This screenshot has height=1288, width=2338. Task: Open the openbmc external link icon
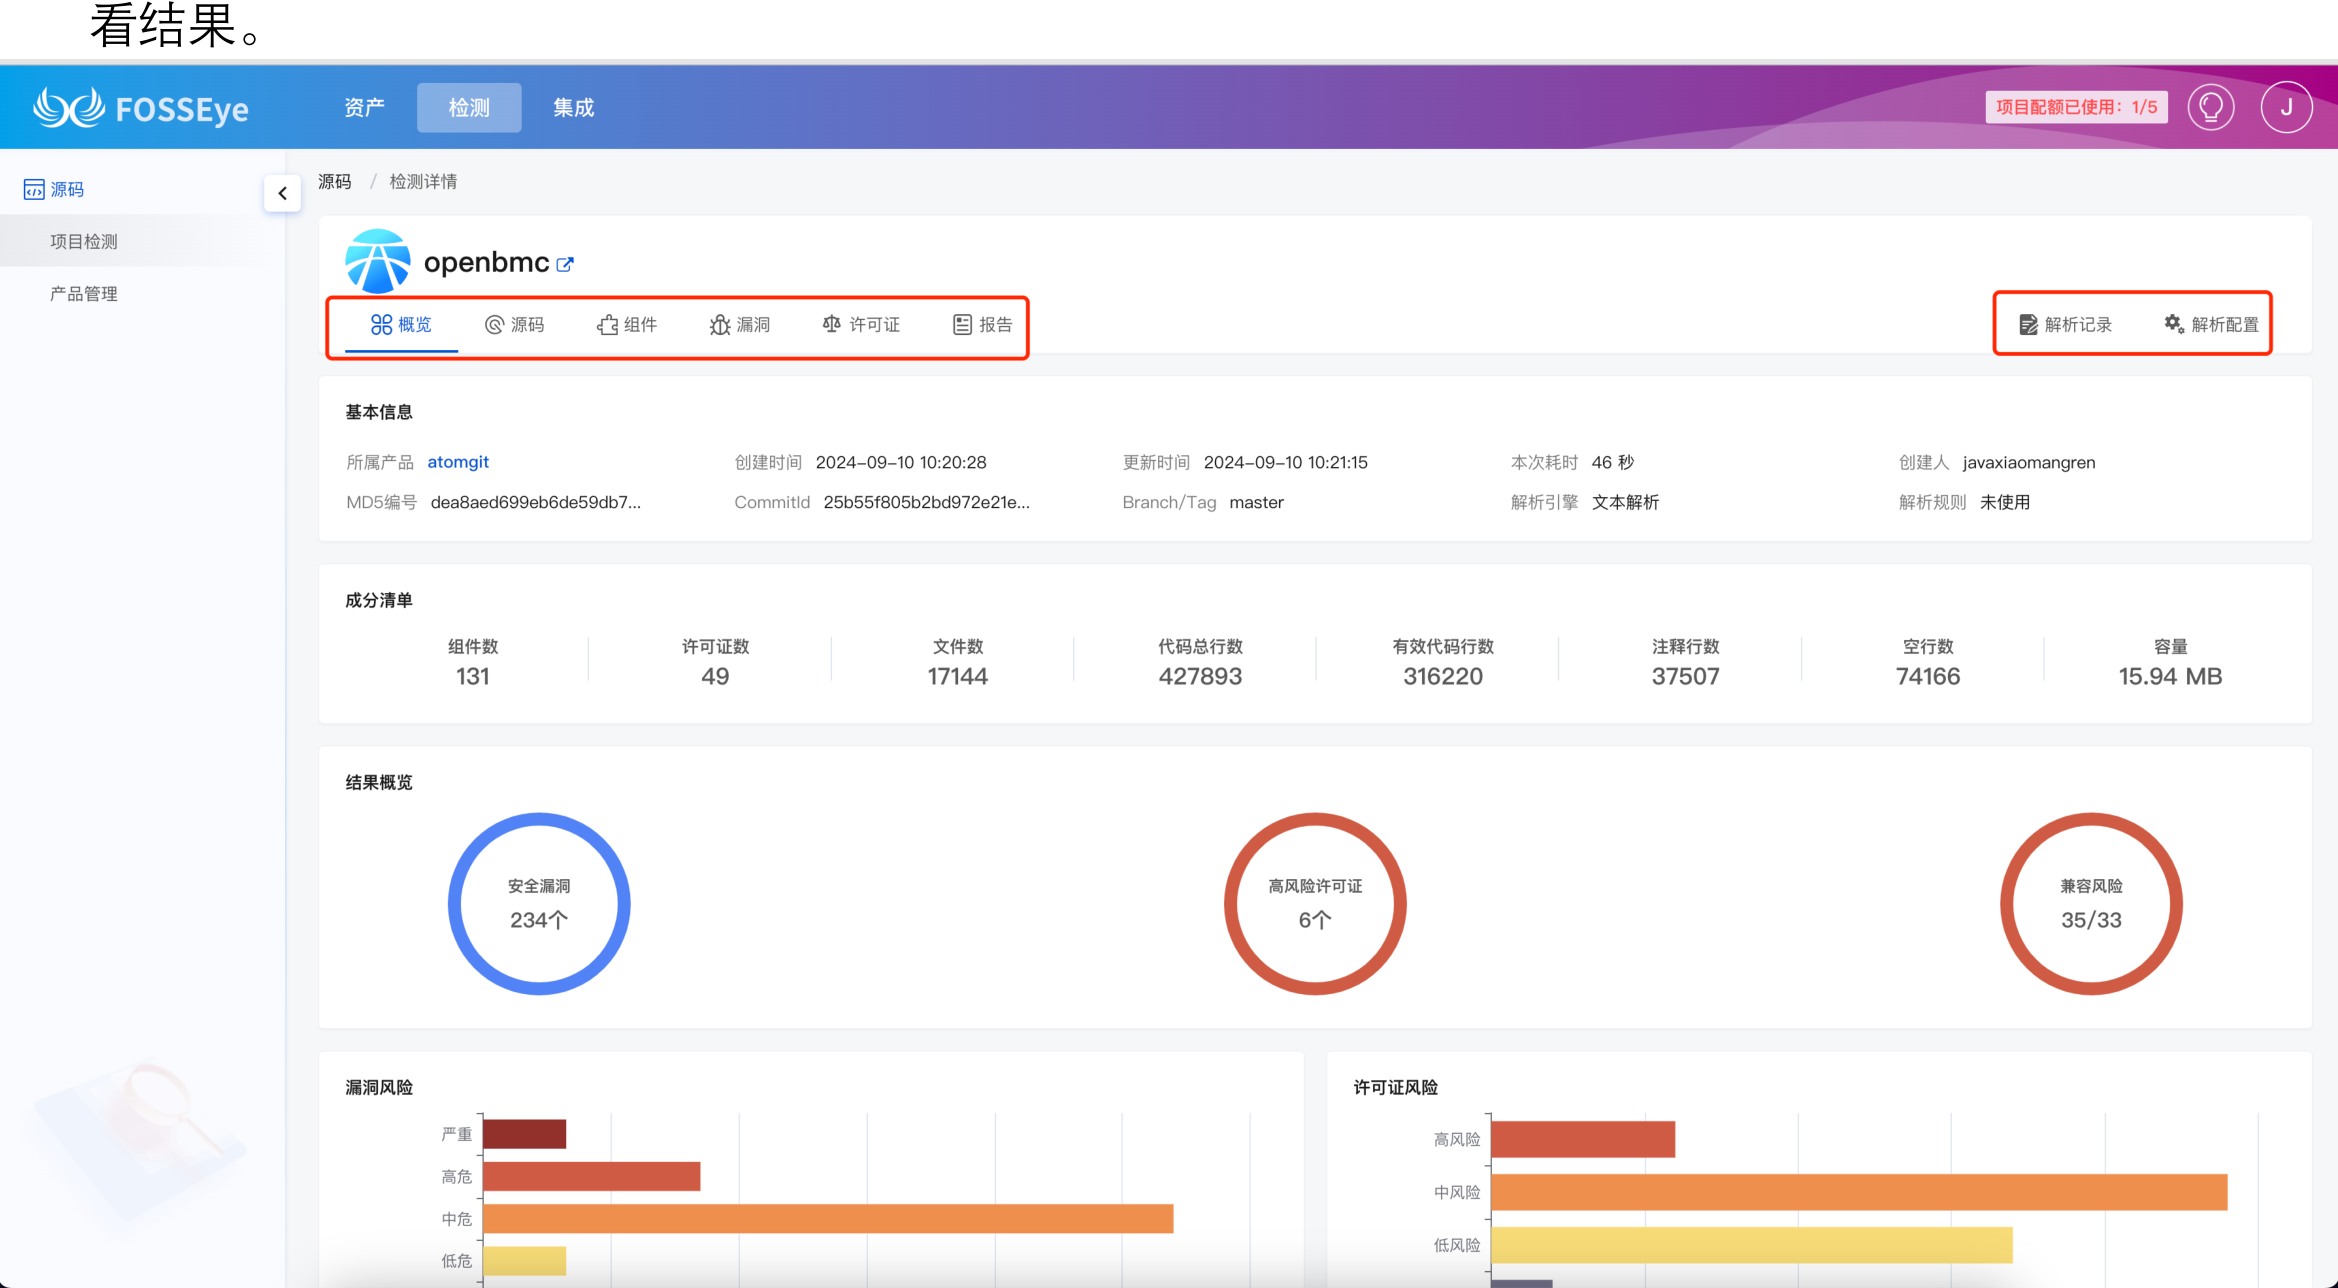click(x=566, y=264)
